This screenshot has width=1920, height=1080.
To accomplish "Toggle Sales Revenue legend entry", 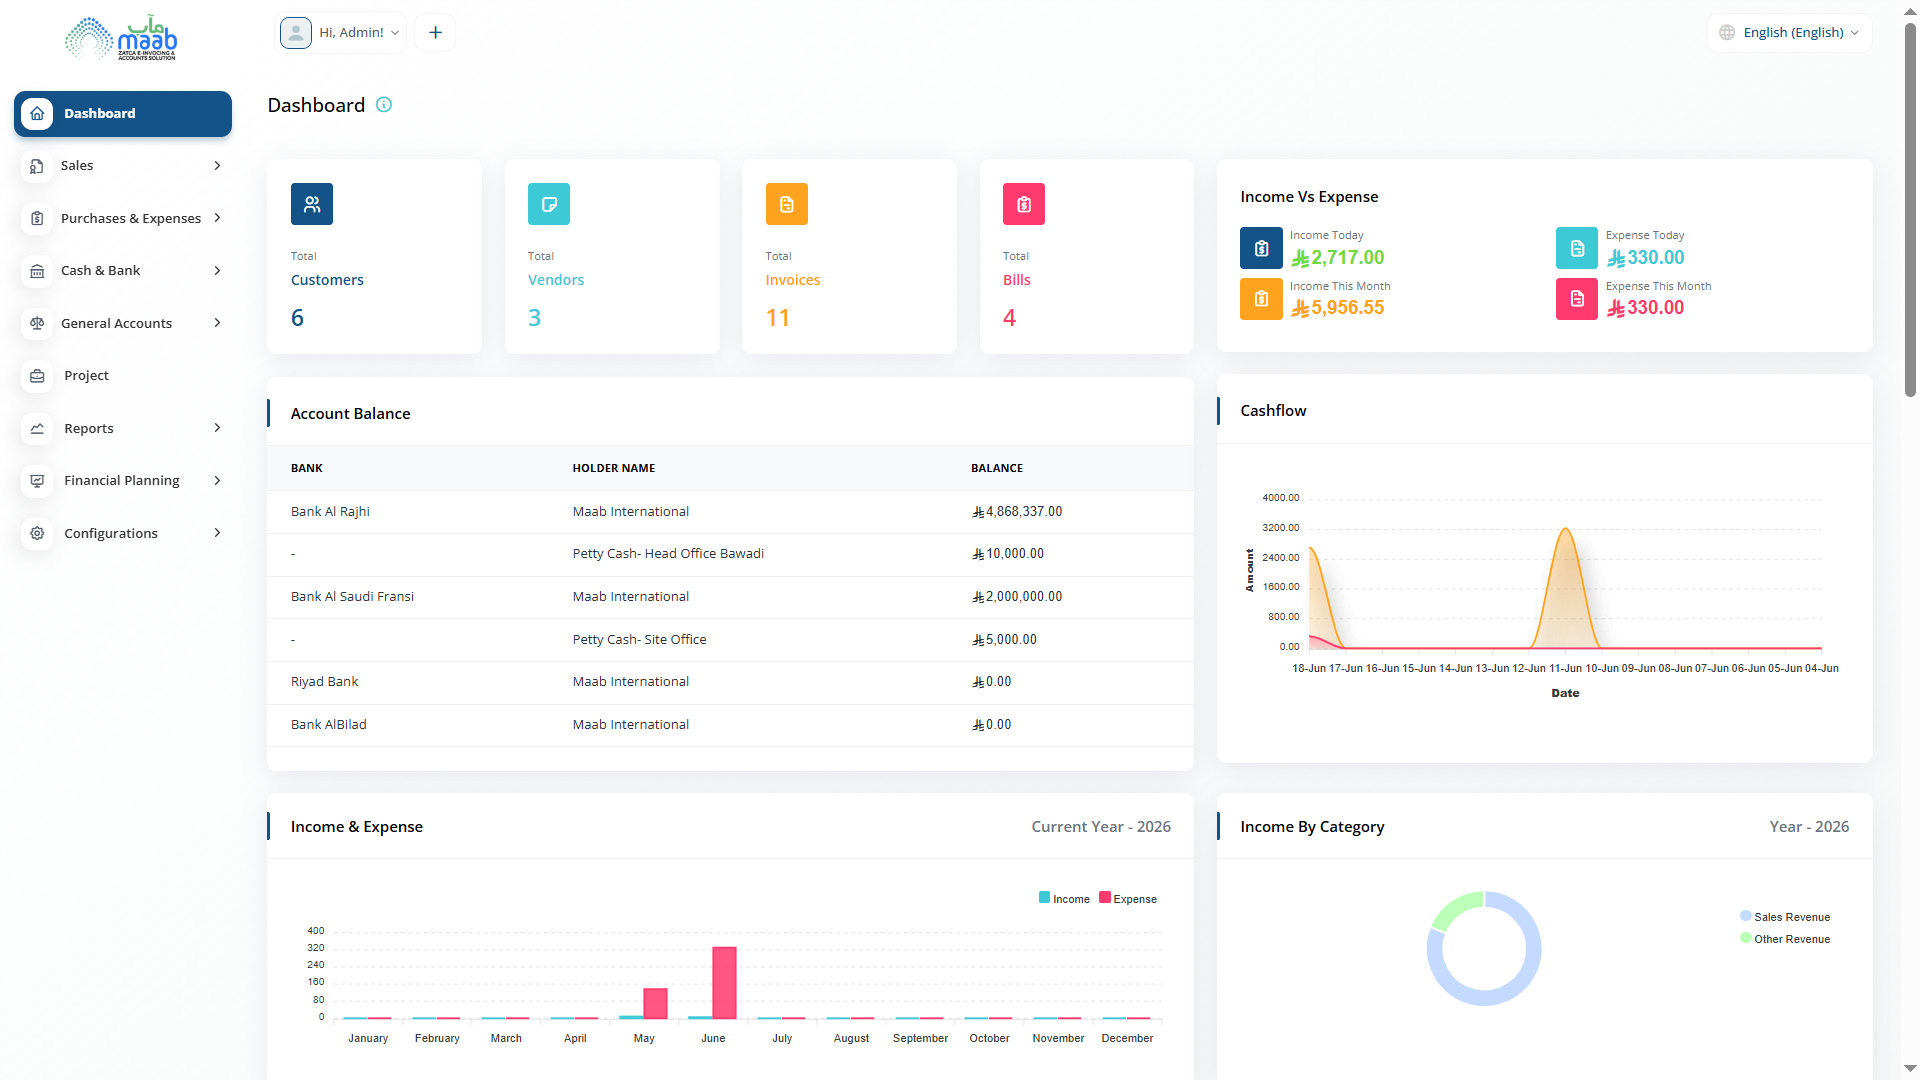I will tap(1785, 917).
